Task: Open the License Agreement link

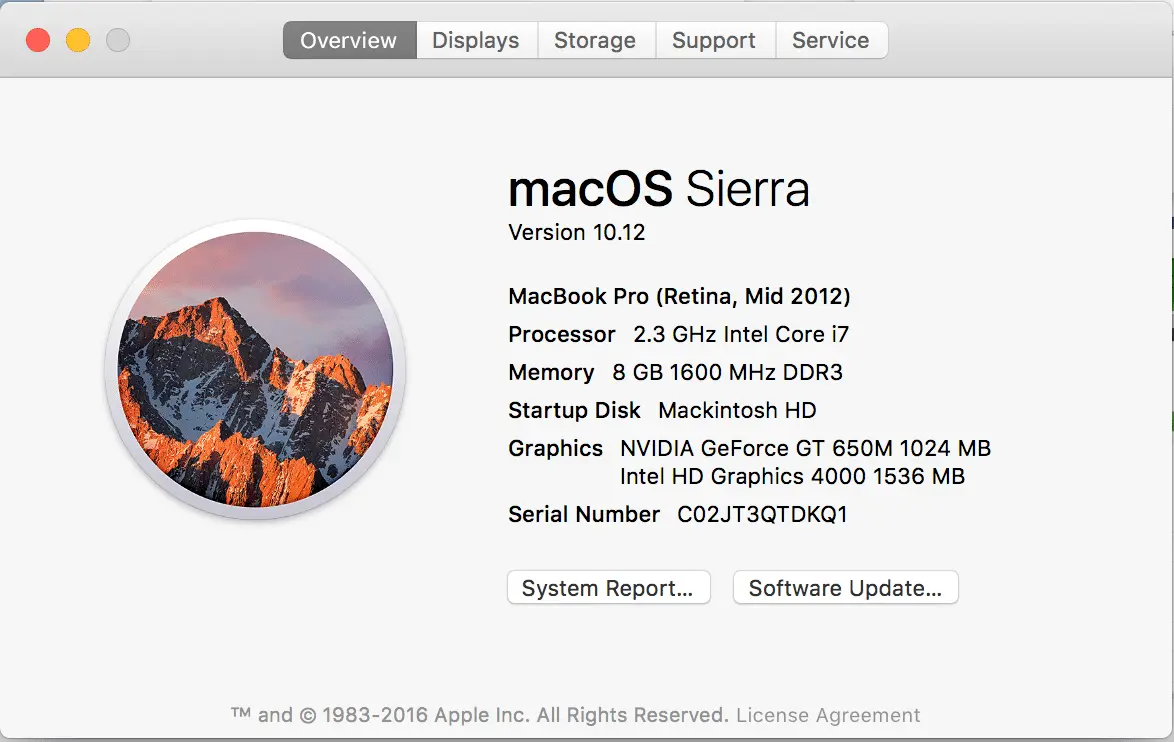Action: coord(828,716)
